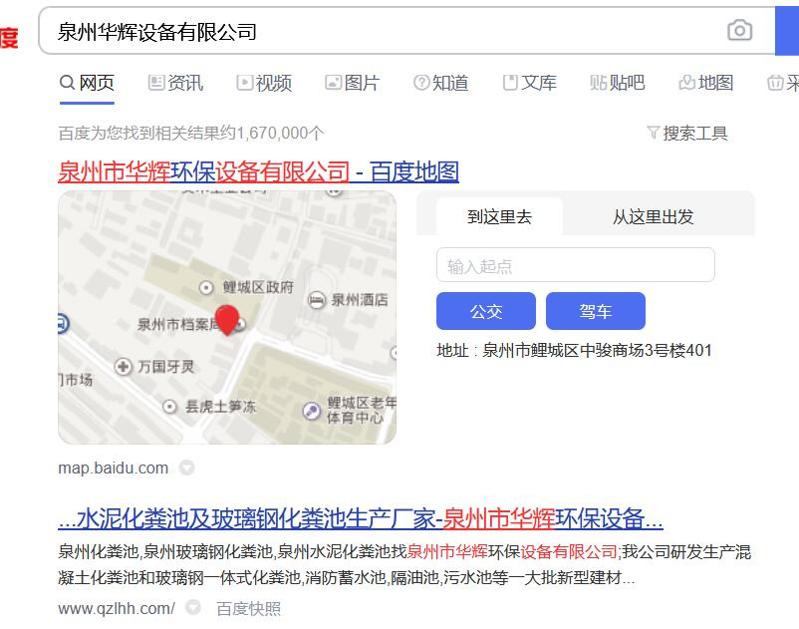Open the 水泥化粪池及玻璃钢化粪池生产厂家 result link
799x629 pixels.
click(x=360, y=519)
